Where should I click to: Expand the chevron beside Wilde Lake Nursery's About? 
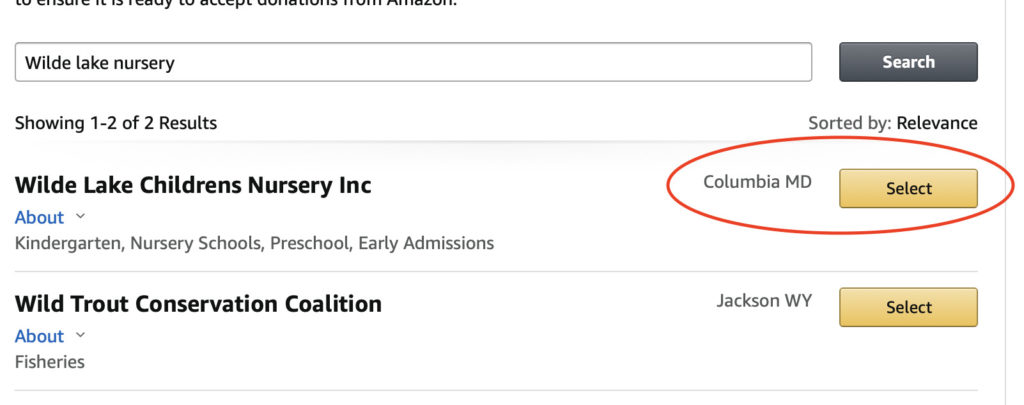(81, 216)
